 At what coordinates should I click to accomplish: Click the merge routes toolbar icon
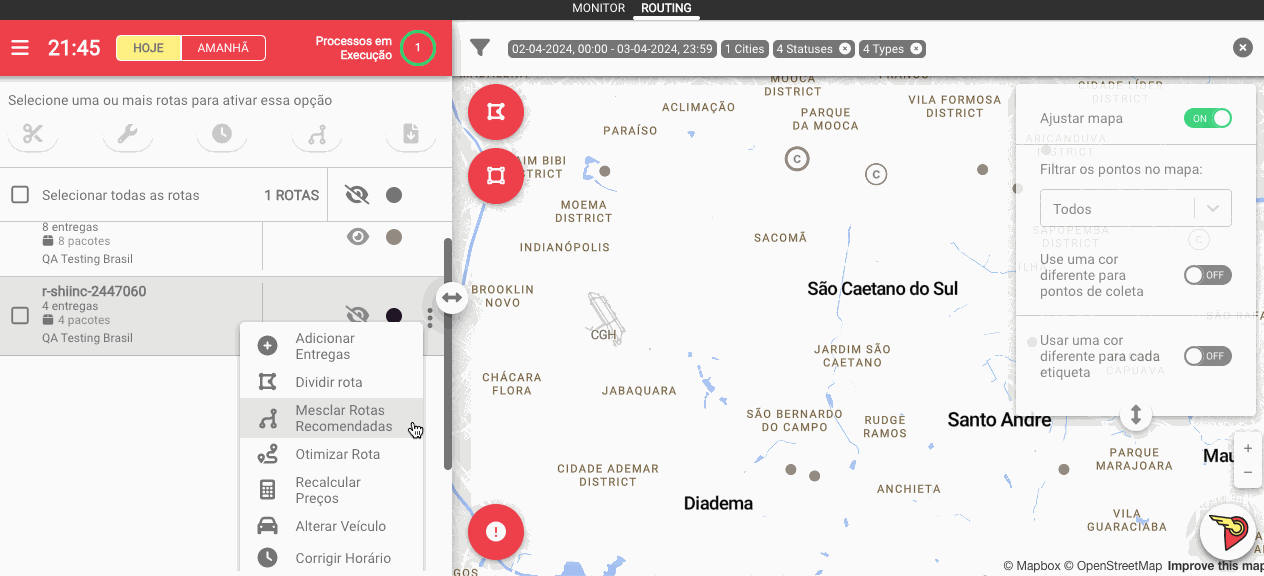(x=317, y=134)
